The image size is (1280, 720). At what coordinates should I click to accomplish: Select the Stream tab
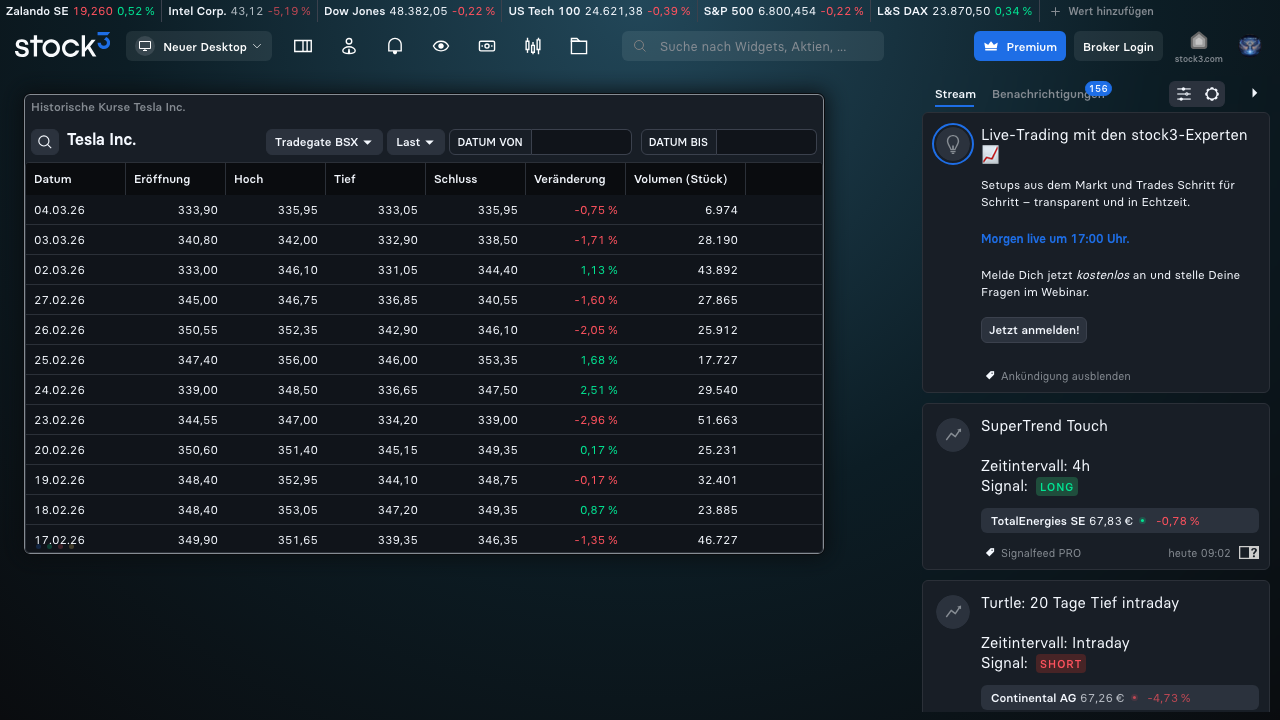pyautogui.click(x=955, y=94)
